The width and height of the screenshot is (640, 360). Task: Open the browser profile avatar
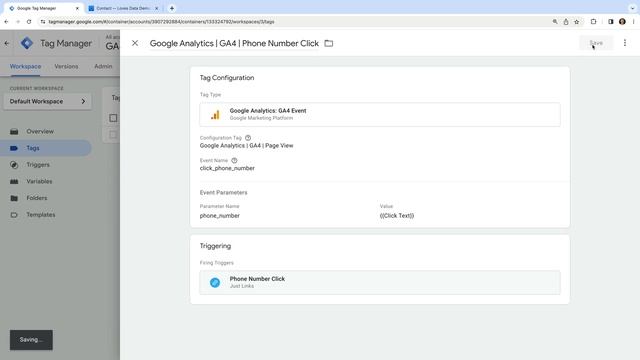[622, 22]
